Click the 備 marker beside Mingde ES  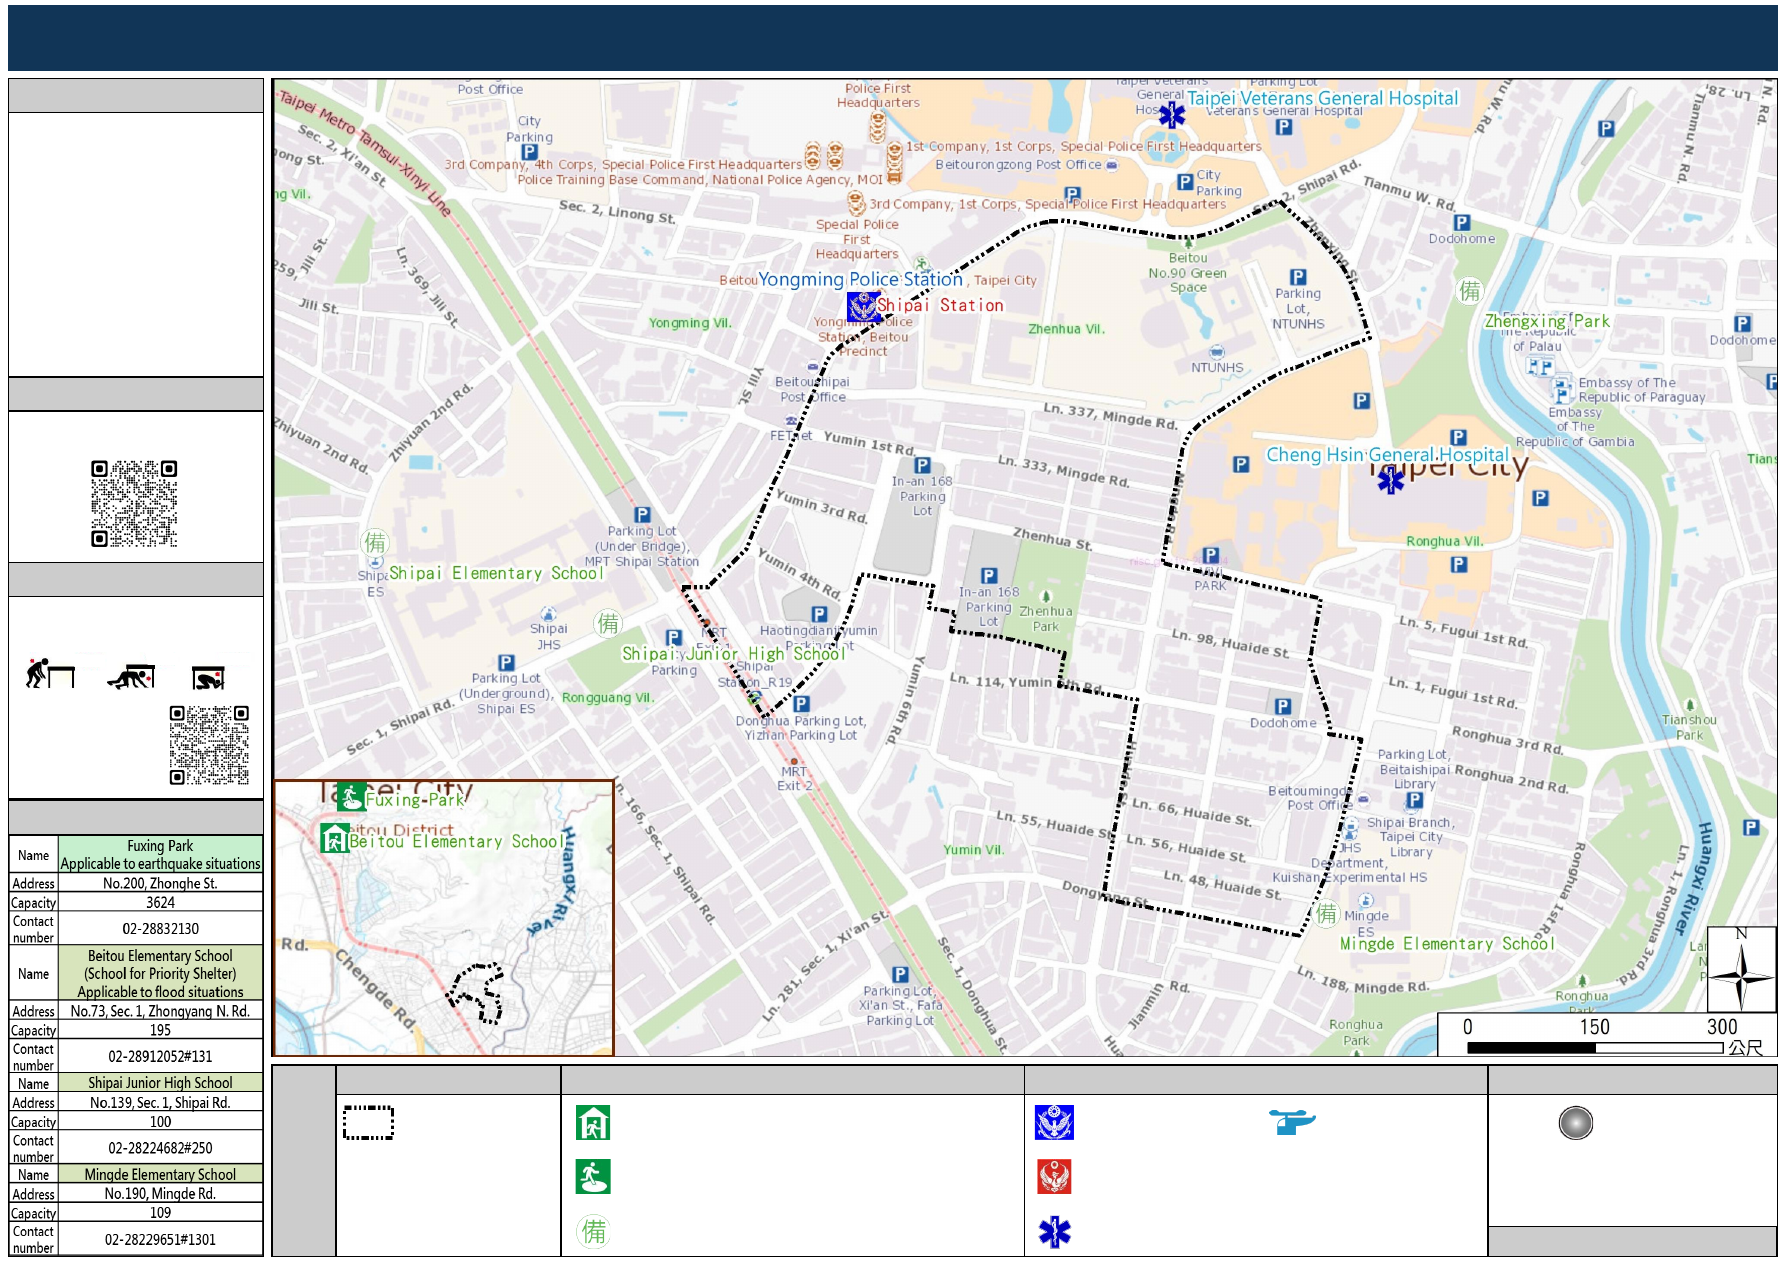pos(1326,913)
